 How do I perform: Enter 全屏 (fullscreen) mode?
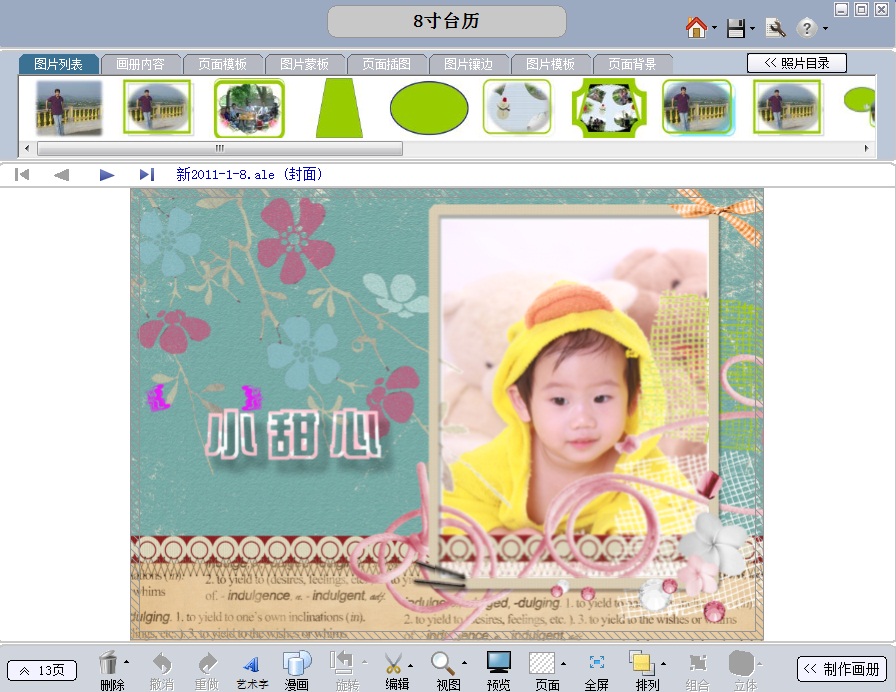[x=597, y=663]
